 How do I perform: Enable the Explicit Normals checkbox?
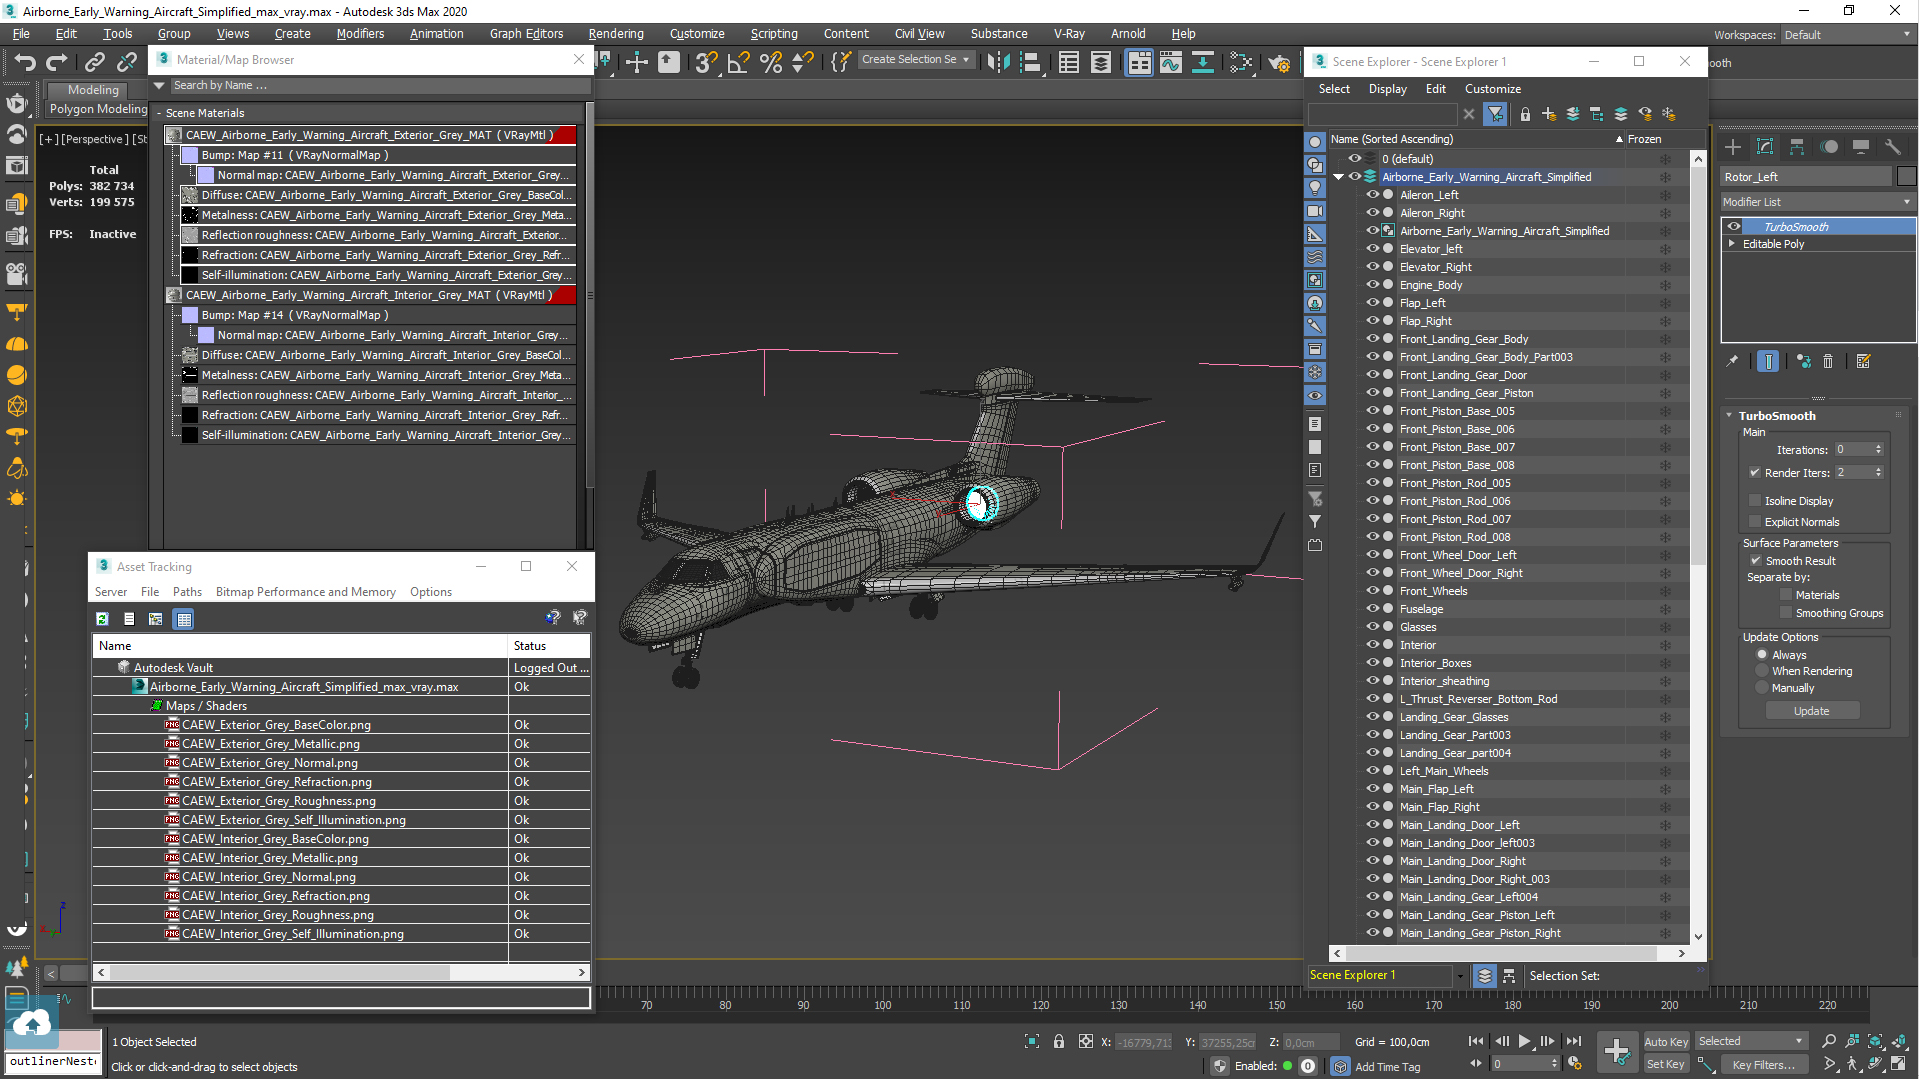pyautogui.click(x=1755, y=522)
